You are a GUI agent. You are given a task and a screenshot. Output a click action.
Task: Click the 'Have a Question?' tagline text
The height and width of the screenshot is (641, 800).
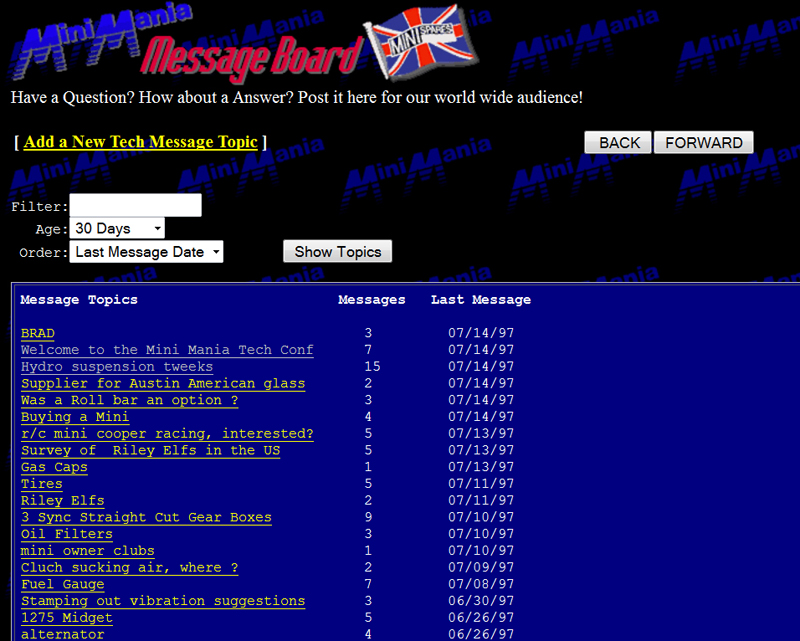coord(296,97)
